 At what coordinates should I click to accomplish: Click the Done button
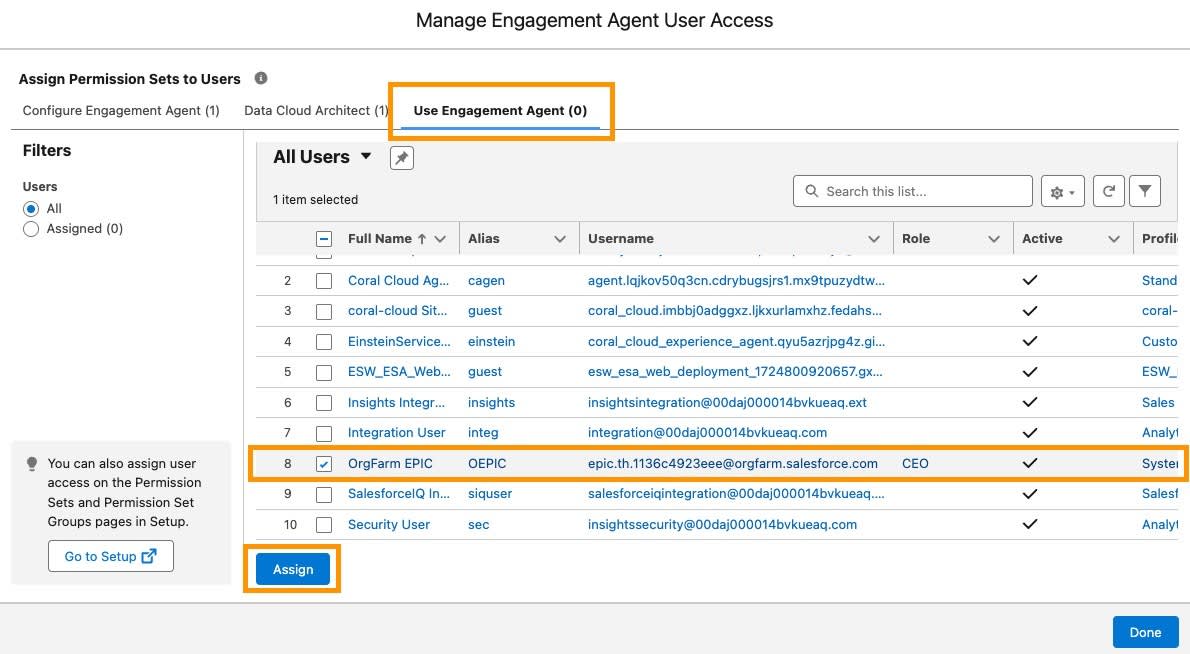(x=1145, y=632)
